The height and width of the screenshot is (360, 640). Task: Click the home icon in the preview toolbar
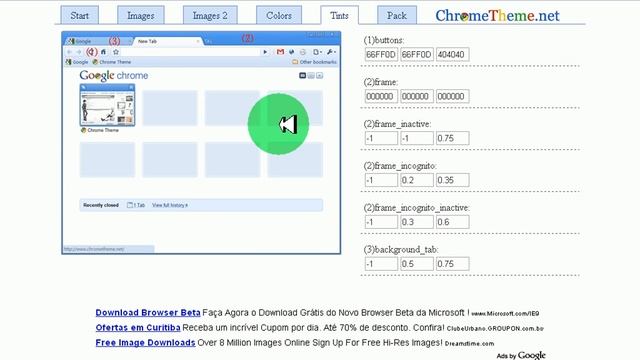click(104, 52)
